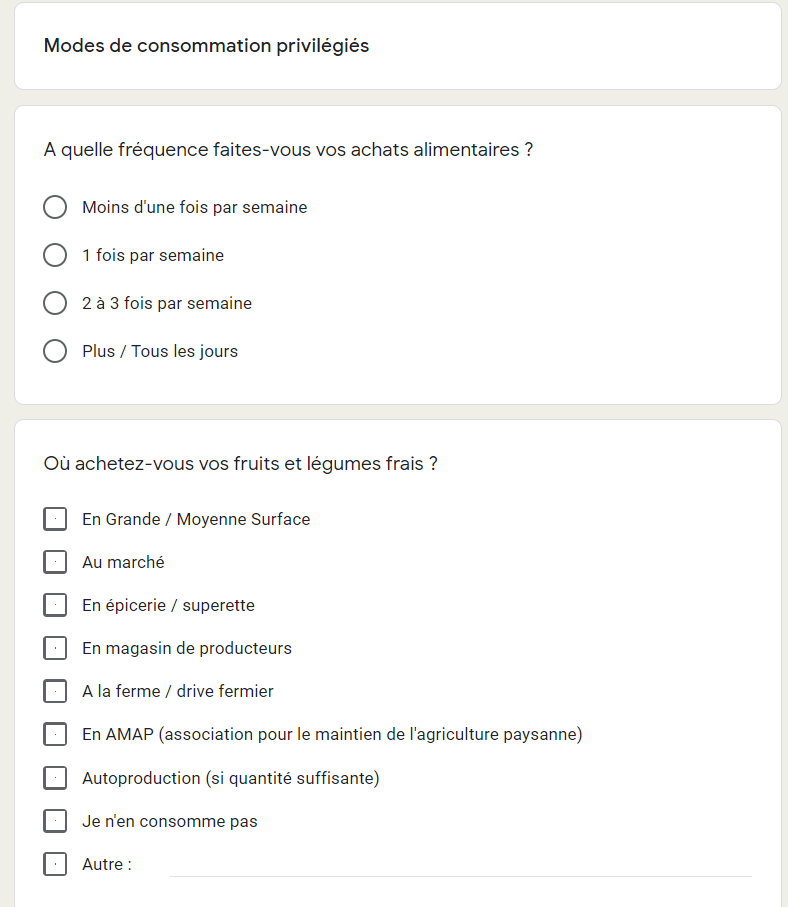Select the 'Autoproduction (si quantité suffisante)' checkbox
788x907 pixels.
[x=55, y=778]
